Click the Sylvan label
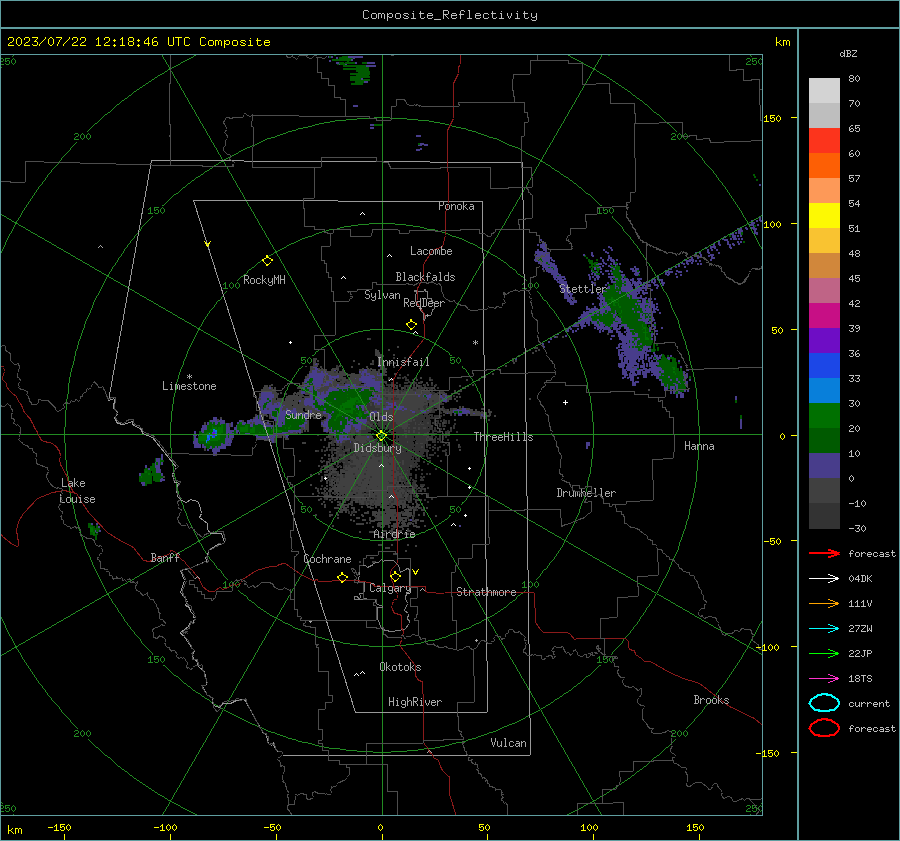 (x=382, y=295)
